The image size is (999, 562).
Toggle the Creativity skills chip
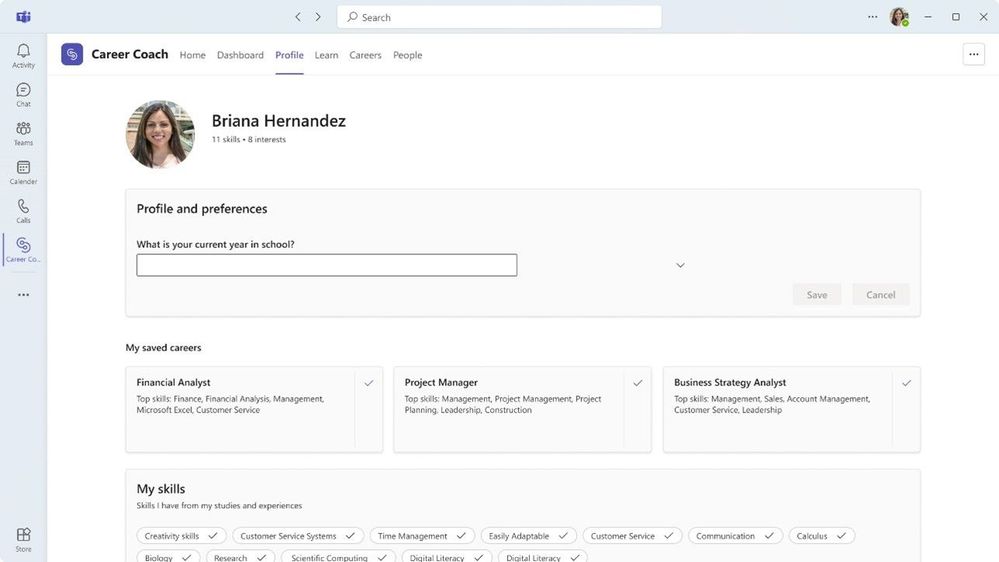(x=181, y=536)
